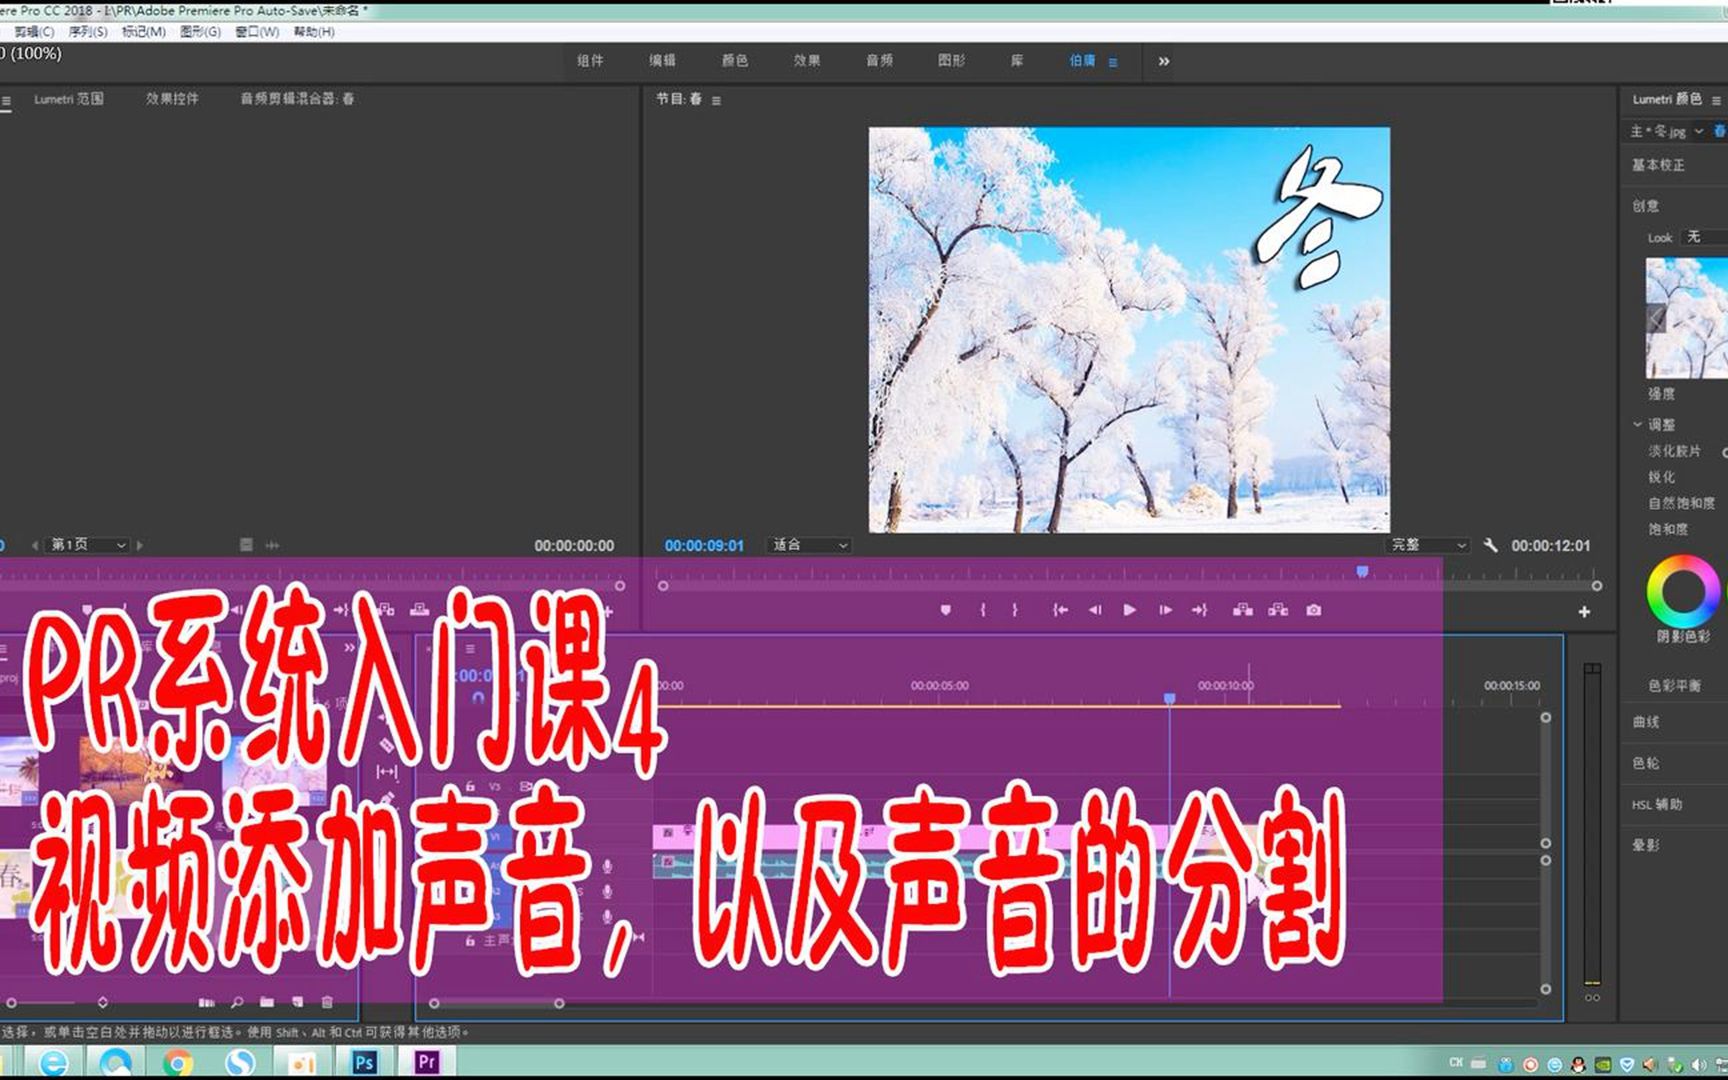The image size is (1728, 1080).
Task: Open the 主 * 冬.jpg clip dropdown
Action: pyautogui.click(x=1699, y=131)
